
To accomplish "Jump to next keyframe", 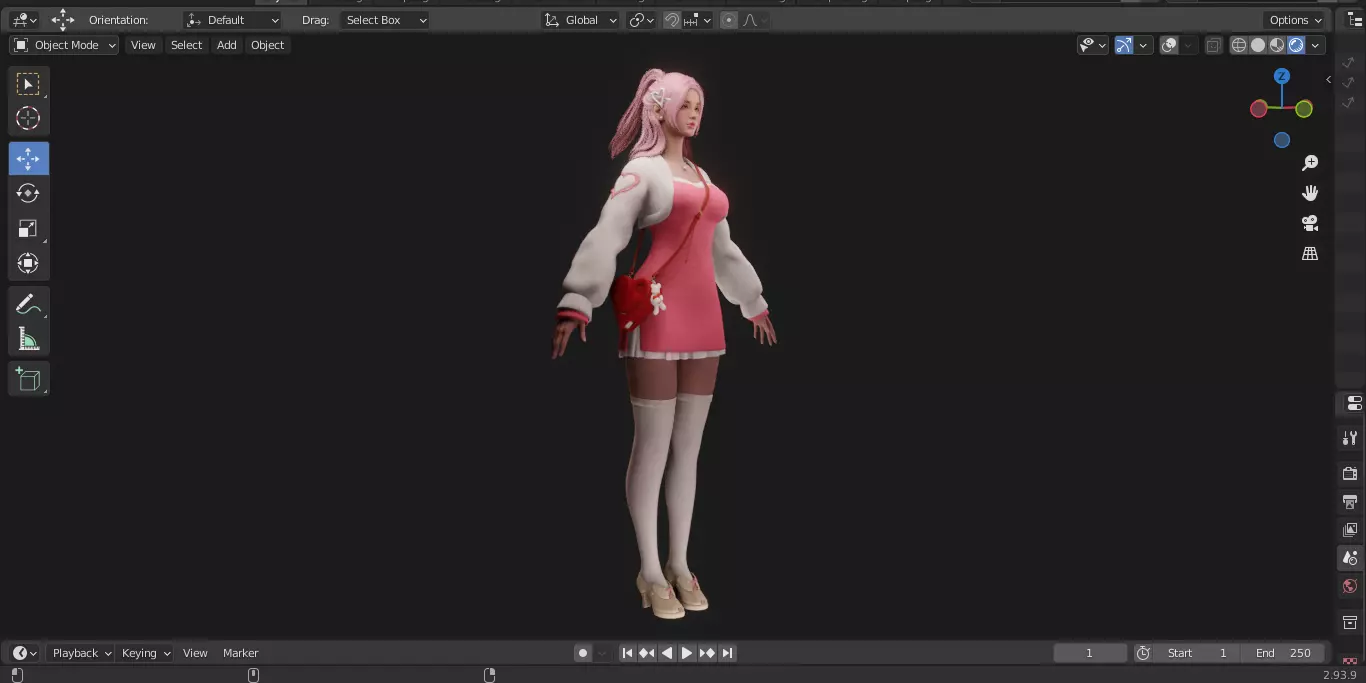I will 707,653.
